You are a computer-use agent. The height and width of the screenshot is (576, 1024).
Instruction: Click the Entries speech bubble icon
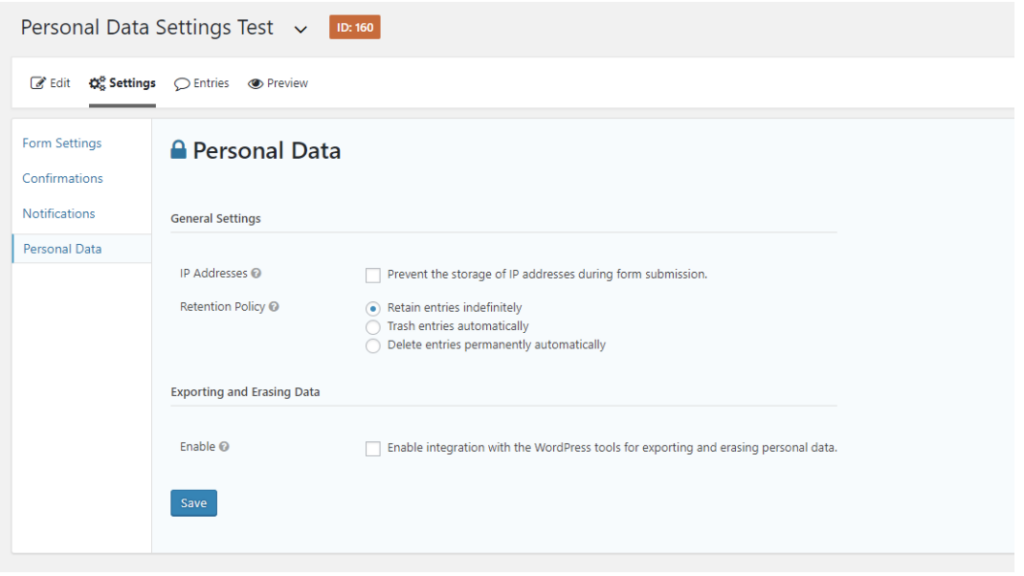(182, 84)
